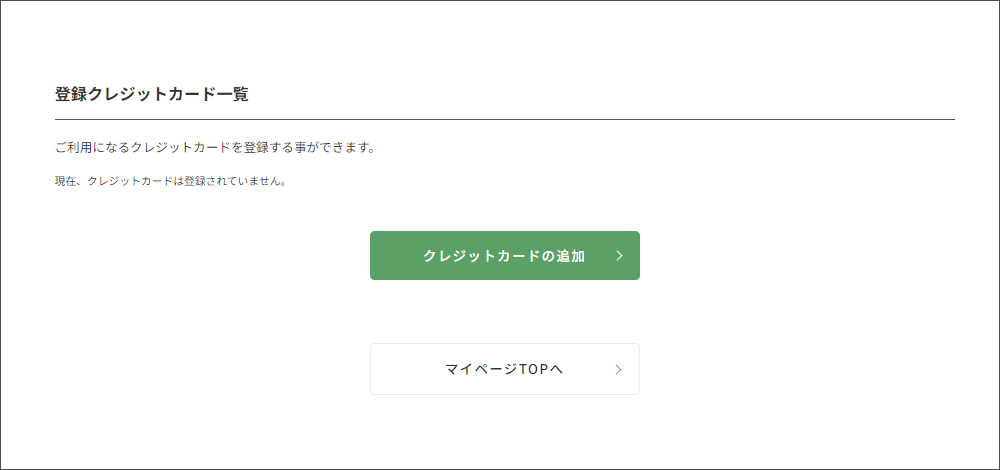Viewport: 1000px width, 470px height.
Task: Click the マイページTOPへ label text
Action: point(504,370)
